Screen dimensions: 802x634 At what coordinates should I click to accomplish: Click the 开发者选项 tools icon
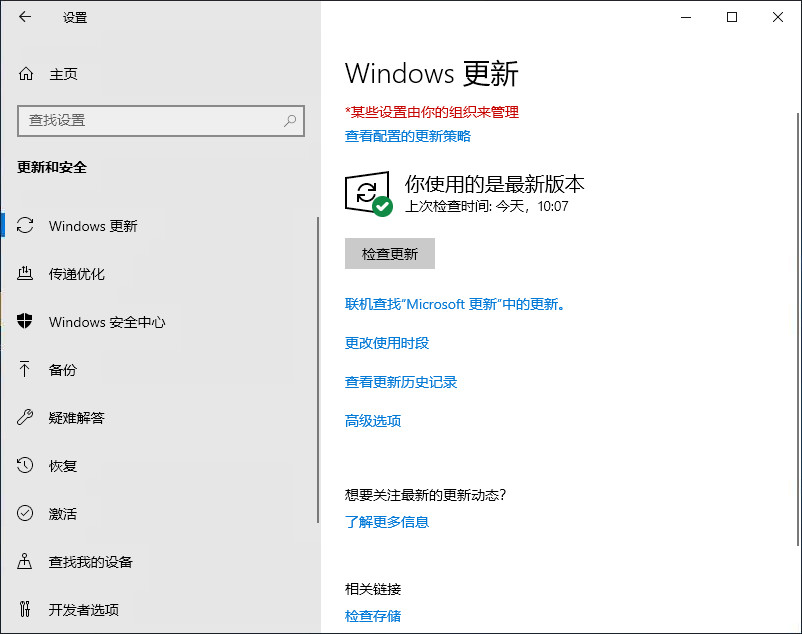coord(25,609)
